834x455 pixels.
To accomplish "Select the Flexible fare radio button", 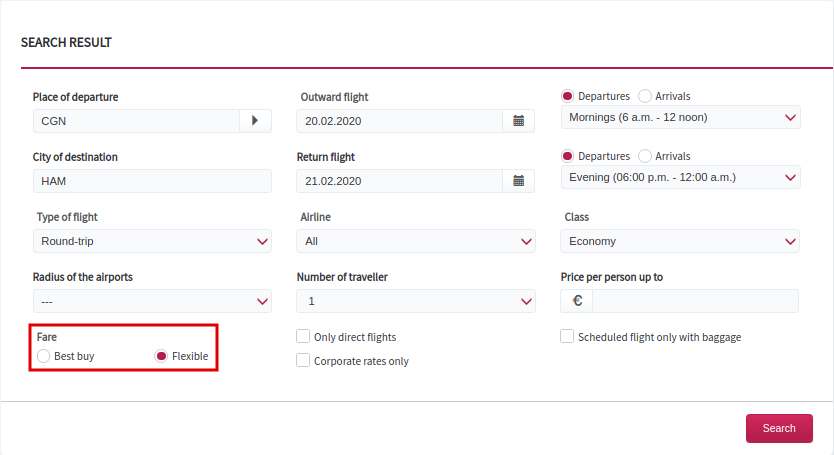I will (x=161, y=356).
